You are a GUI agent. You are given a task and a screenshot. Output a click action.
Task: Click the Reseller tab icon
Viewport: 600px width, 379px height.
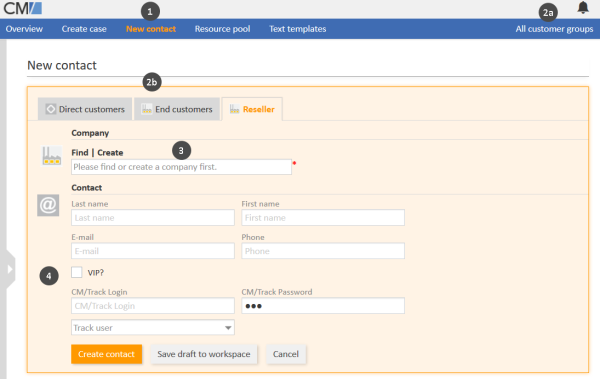pyautogui.click(x=235, y=109)
